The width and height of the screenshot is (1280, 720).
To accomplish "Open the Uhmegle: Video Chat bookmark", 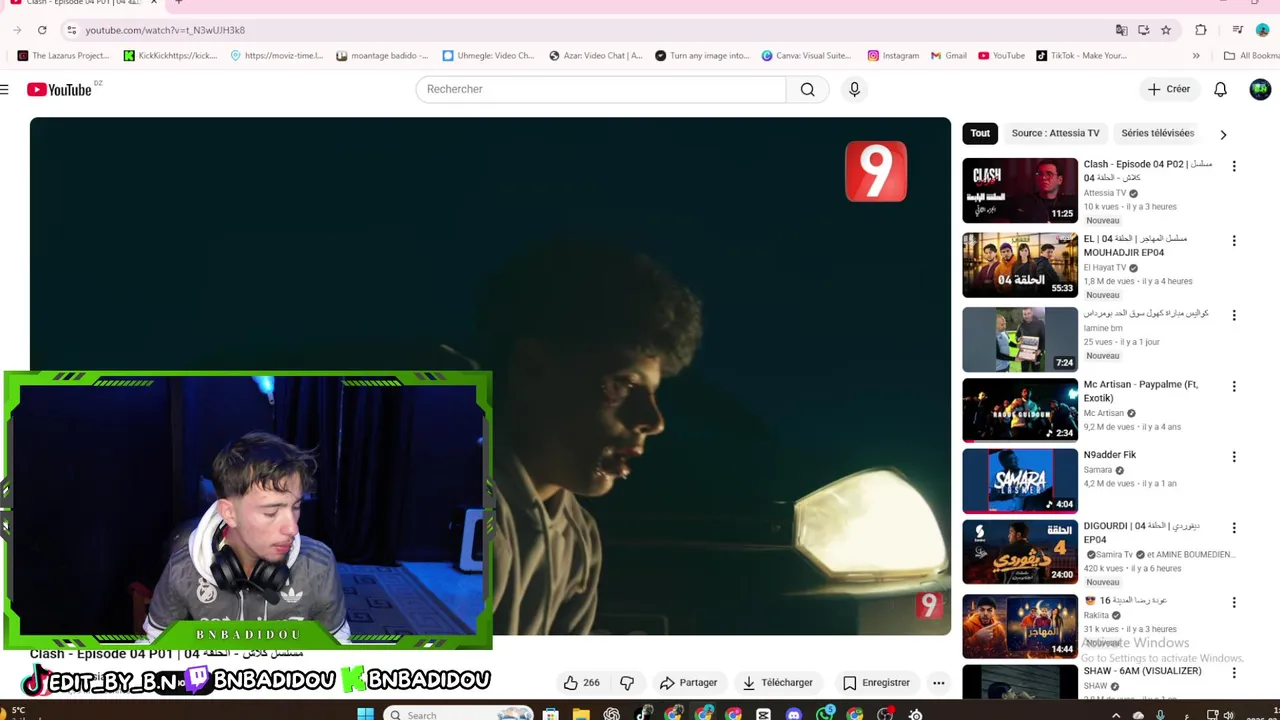I will (489, 56).
